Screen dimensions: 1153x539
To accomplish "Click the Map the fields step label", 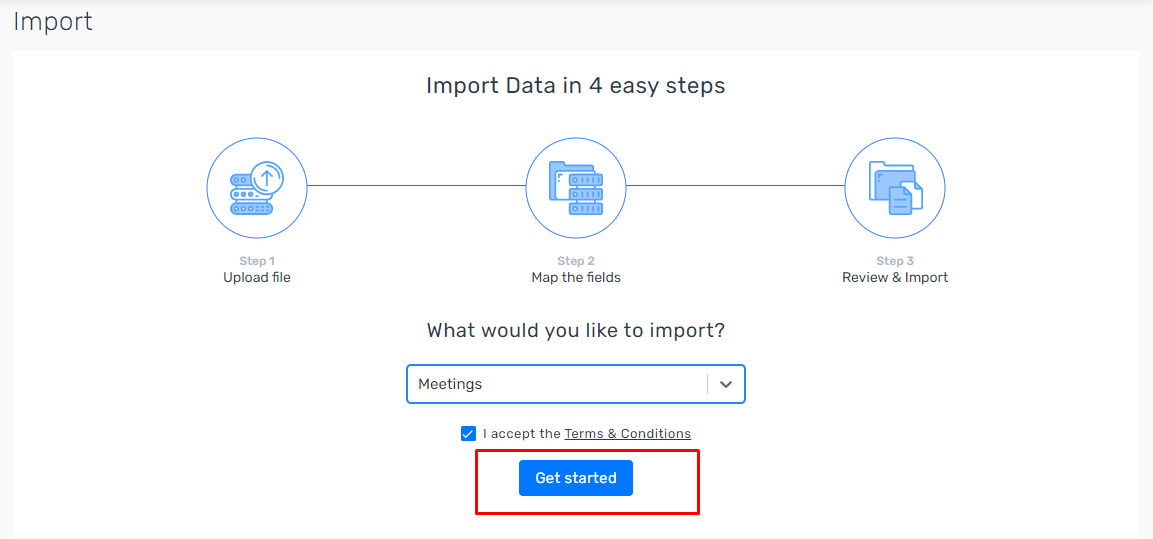I will [576, 278].
